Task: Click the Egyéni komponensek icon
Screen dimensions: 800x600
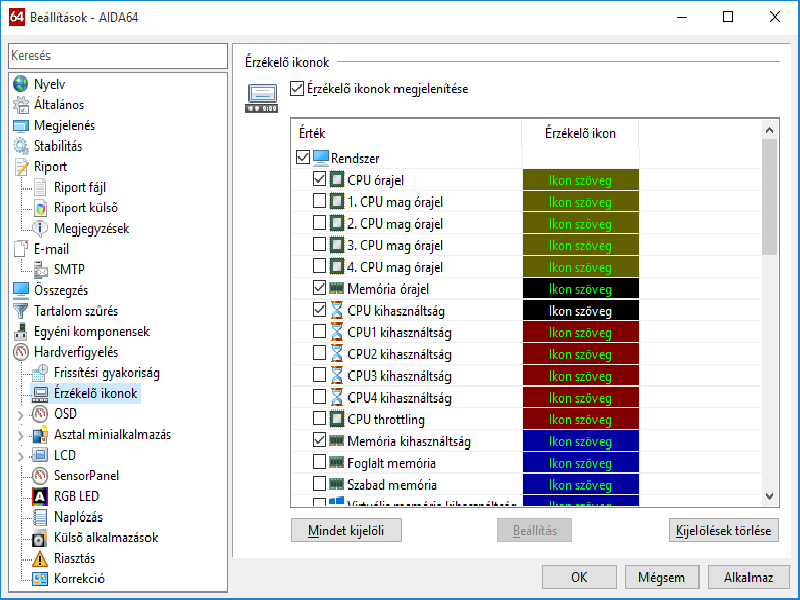Action: [20, 332]
